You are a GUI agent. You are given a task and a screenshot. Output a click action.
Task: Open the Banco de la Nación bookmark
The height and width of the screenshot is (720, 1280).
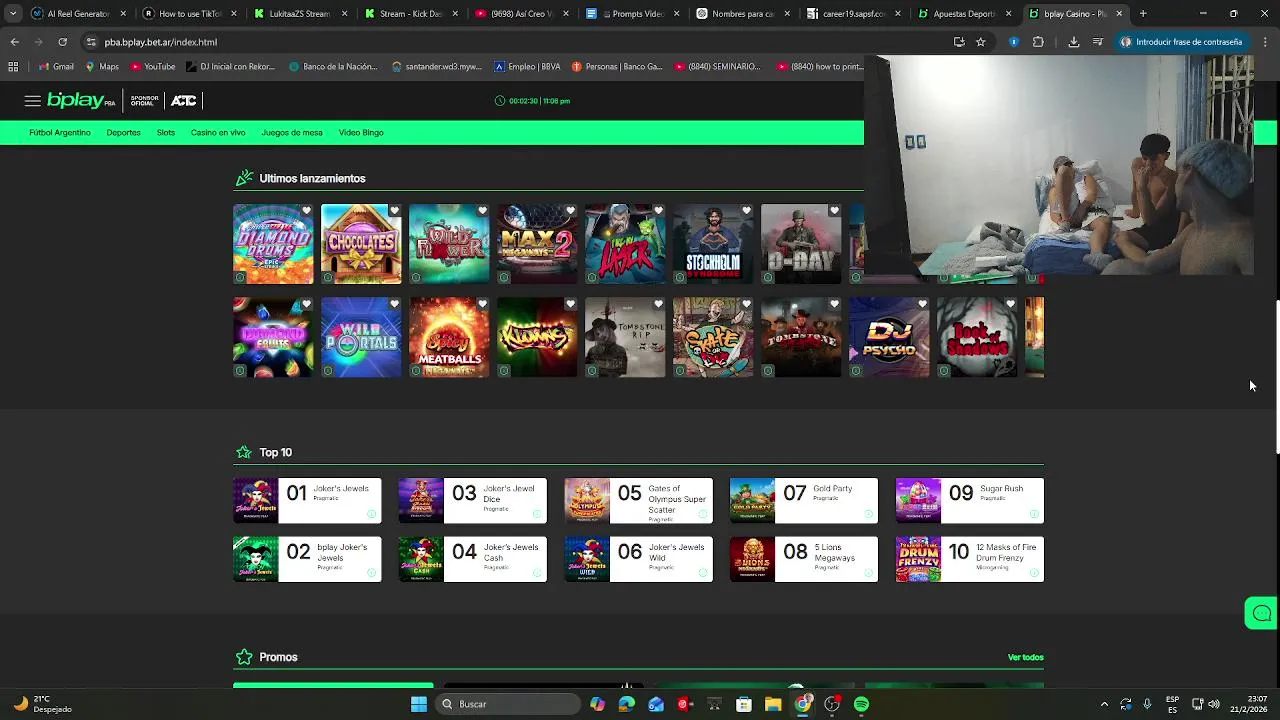(x=333, y=67)
